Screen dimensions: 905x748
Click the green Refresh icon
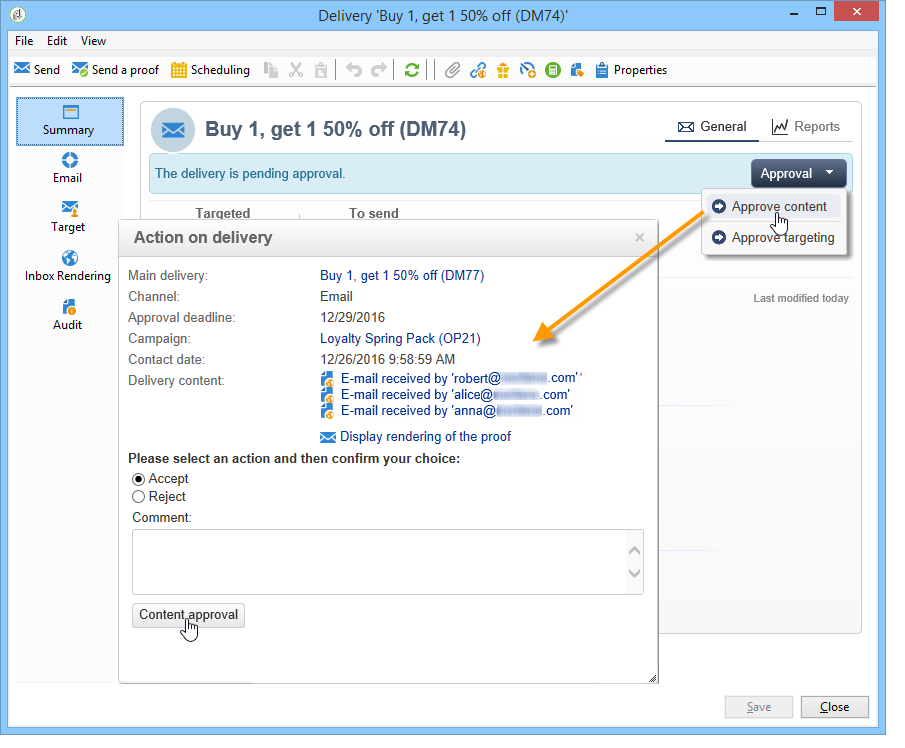(x=412, y=70)
